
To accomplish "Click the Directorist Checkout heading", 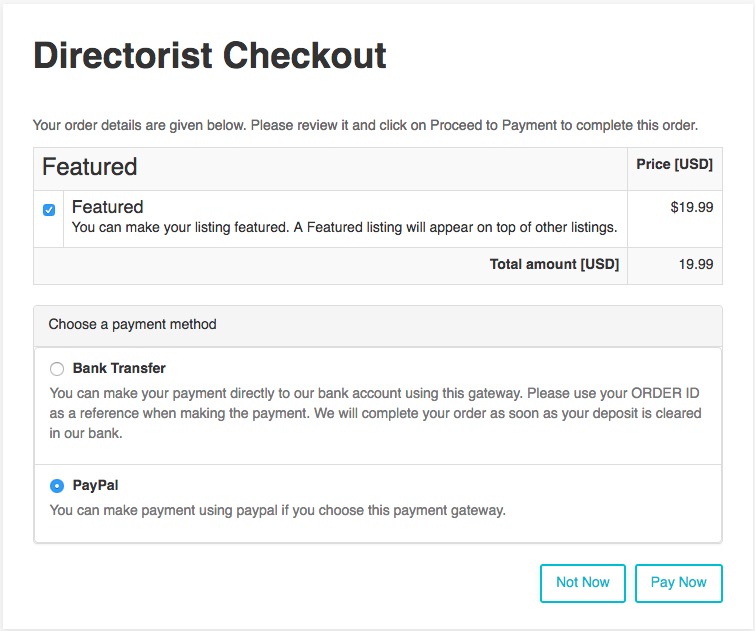I will click(x=210, y=56).
